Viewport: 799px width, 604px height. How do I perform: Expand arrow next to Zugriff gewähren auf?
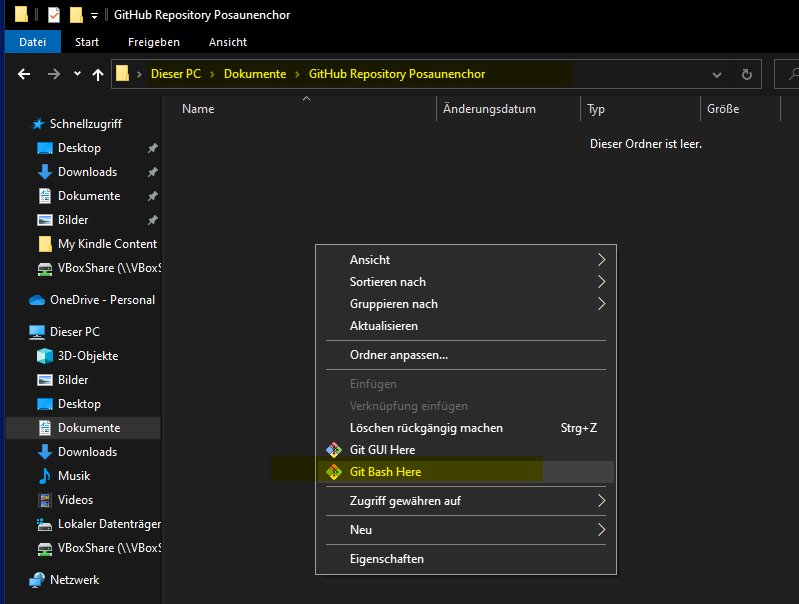(x=601, y=501)
